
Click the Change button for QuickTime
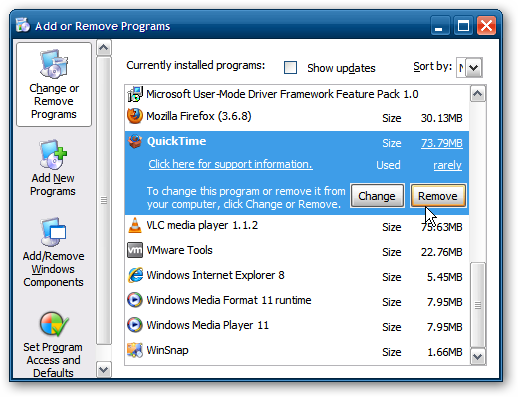[x=377, y=196]
